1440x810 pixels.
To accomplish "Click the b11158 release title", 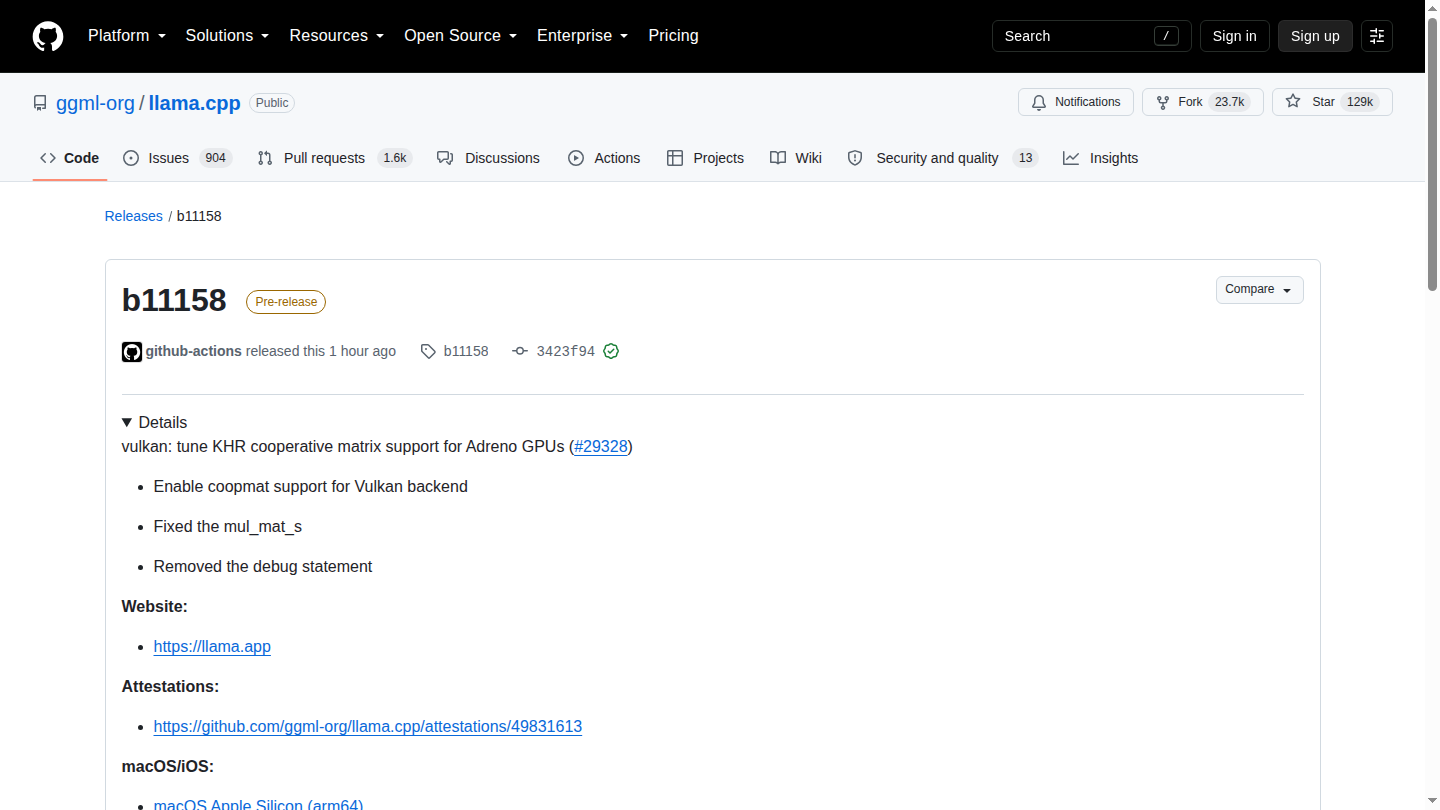I will point(174,300).
